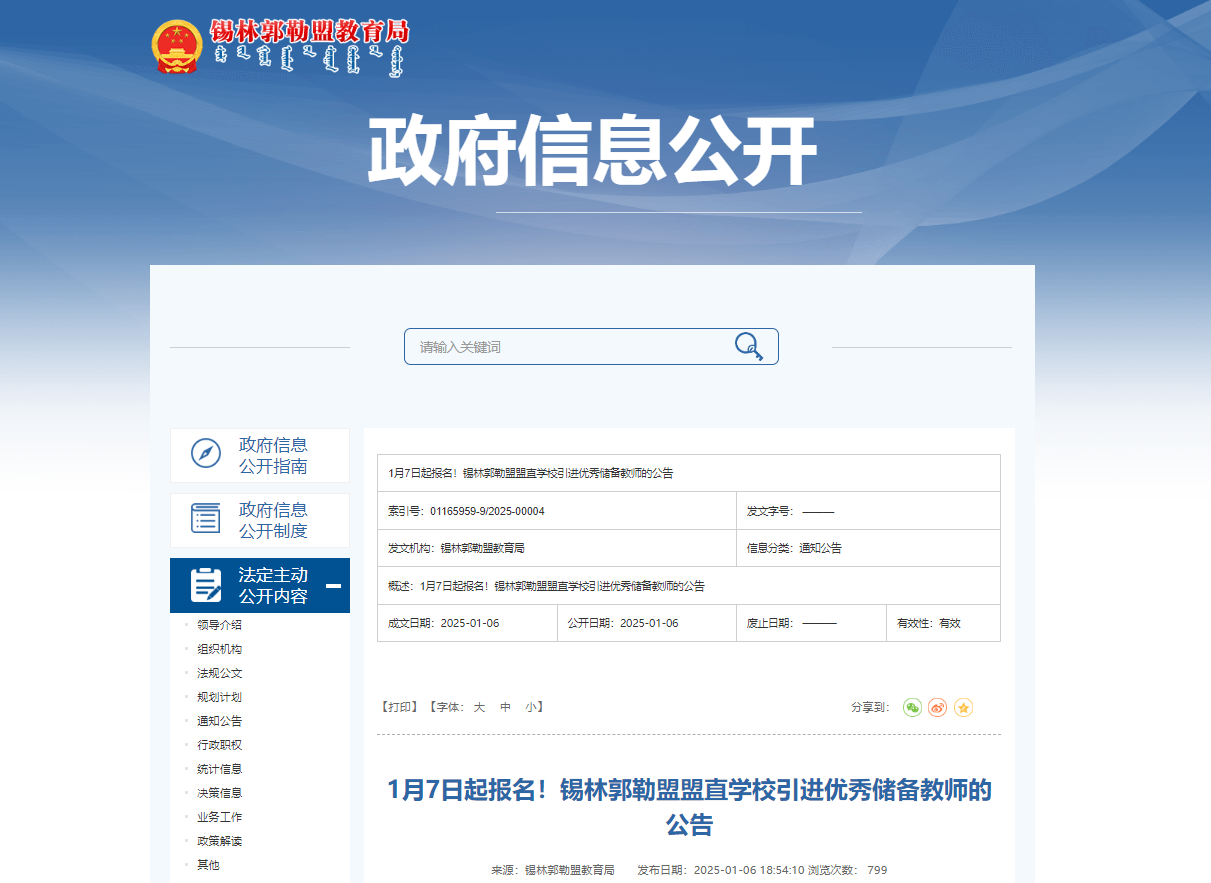Click the compass icon beside 政府信息公开指南
This screenshot has height=883, width=1211.
206,453
